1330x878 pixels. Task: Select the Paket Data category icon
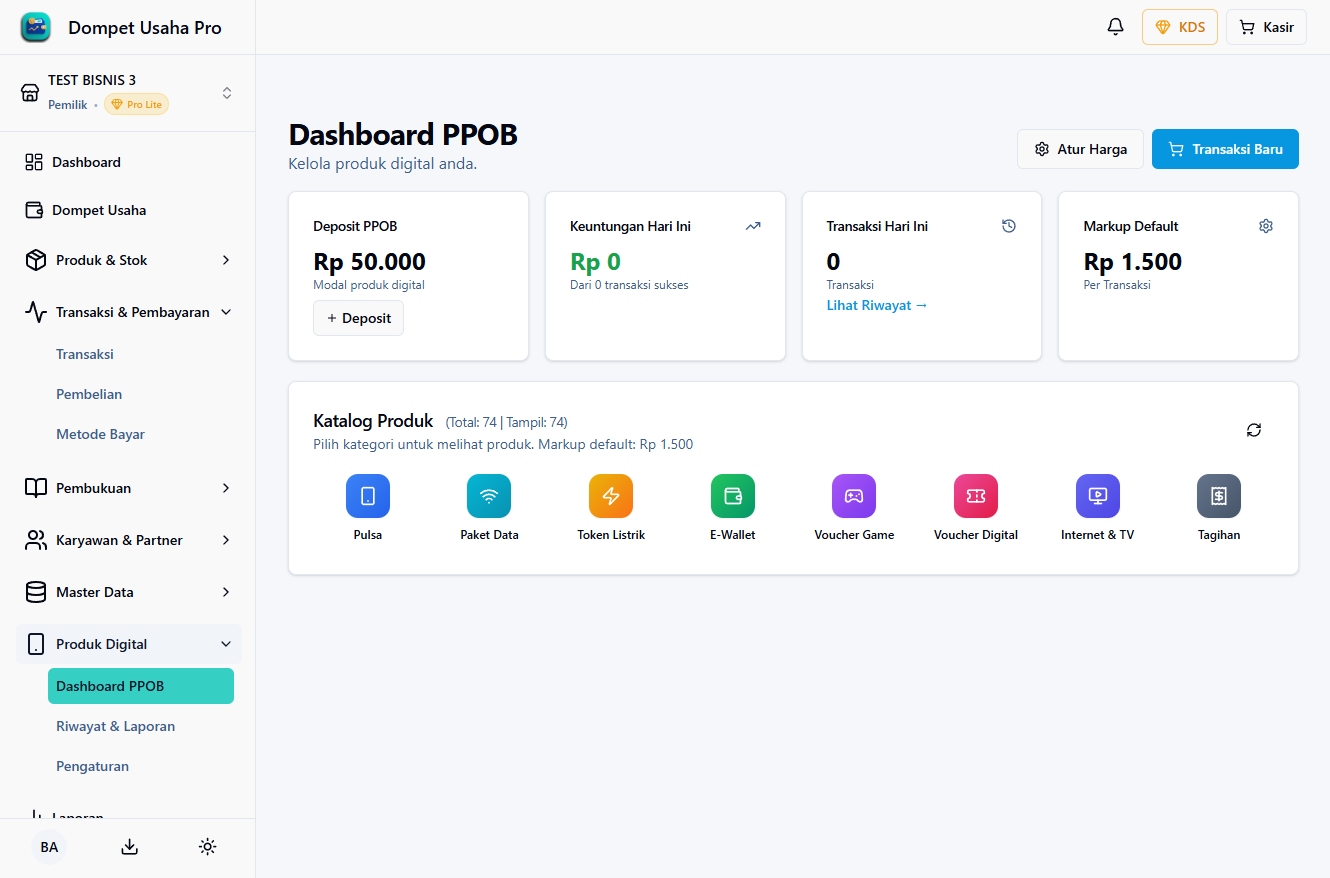click(489, 496)
